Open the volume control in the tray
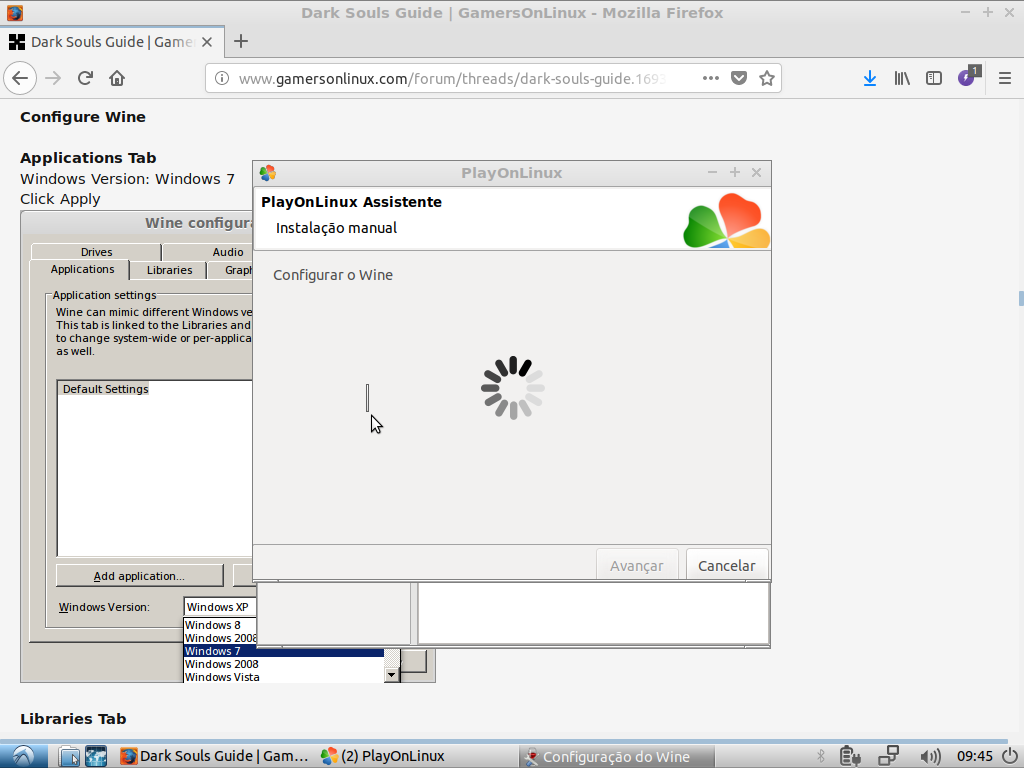 (930, 756)
